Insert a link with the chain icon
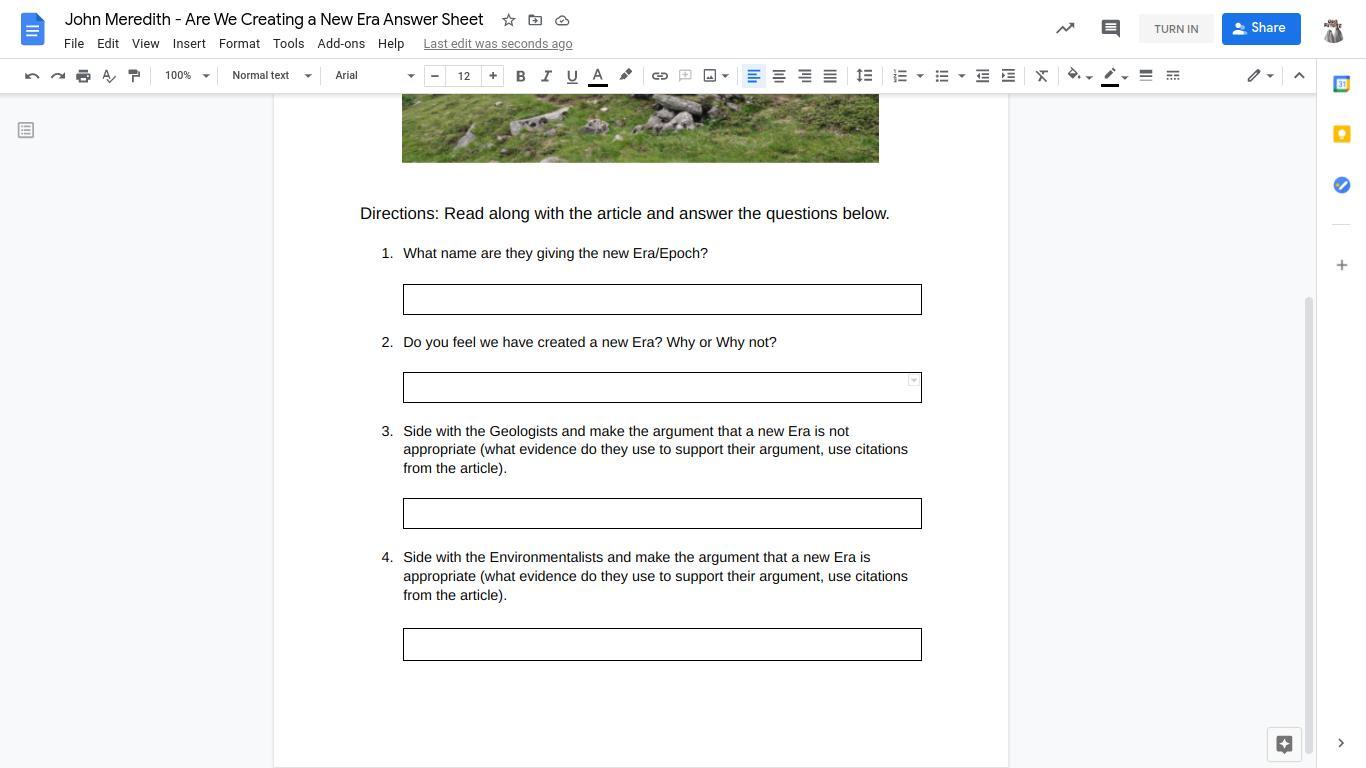 (660, 76)
